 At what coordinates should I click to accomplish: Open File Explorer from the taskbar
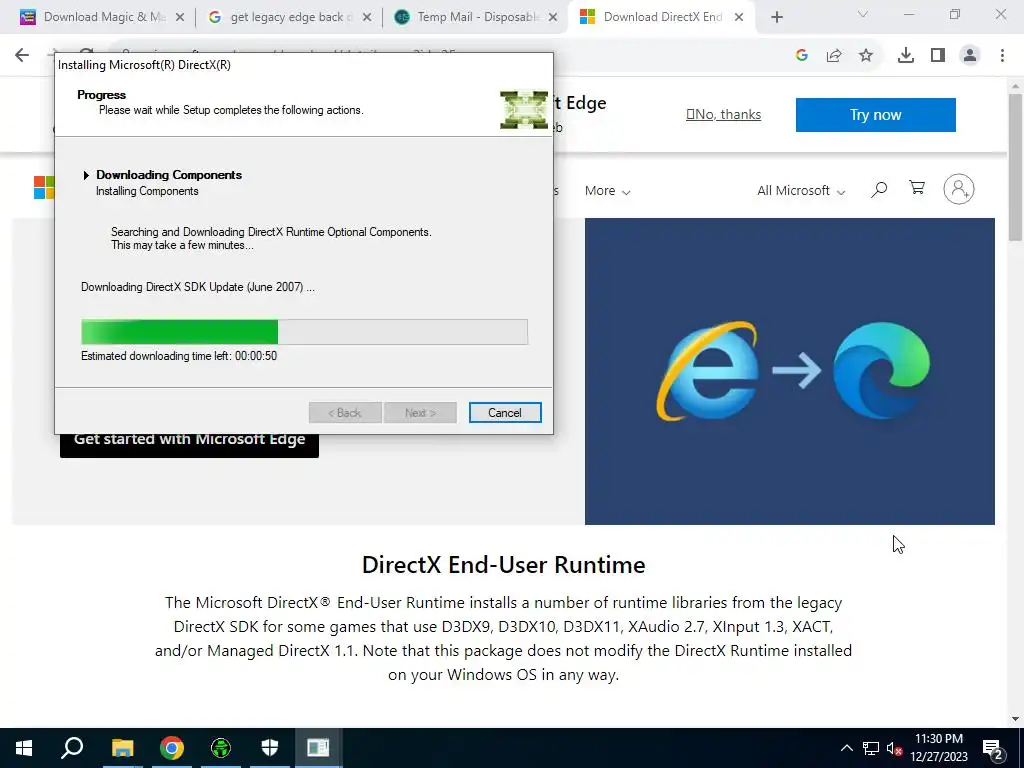pyautogui.click(x=122, y=748)
